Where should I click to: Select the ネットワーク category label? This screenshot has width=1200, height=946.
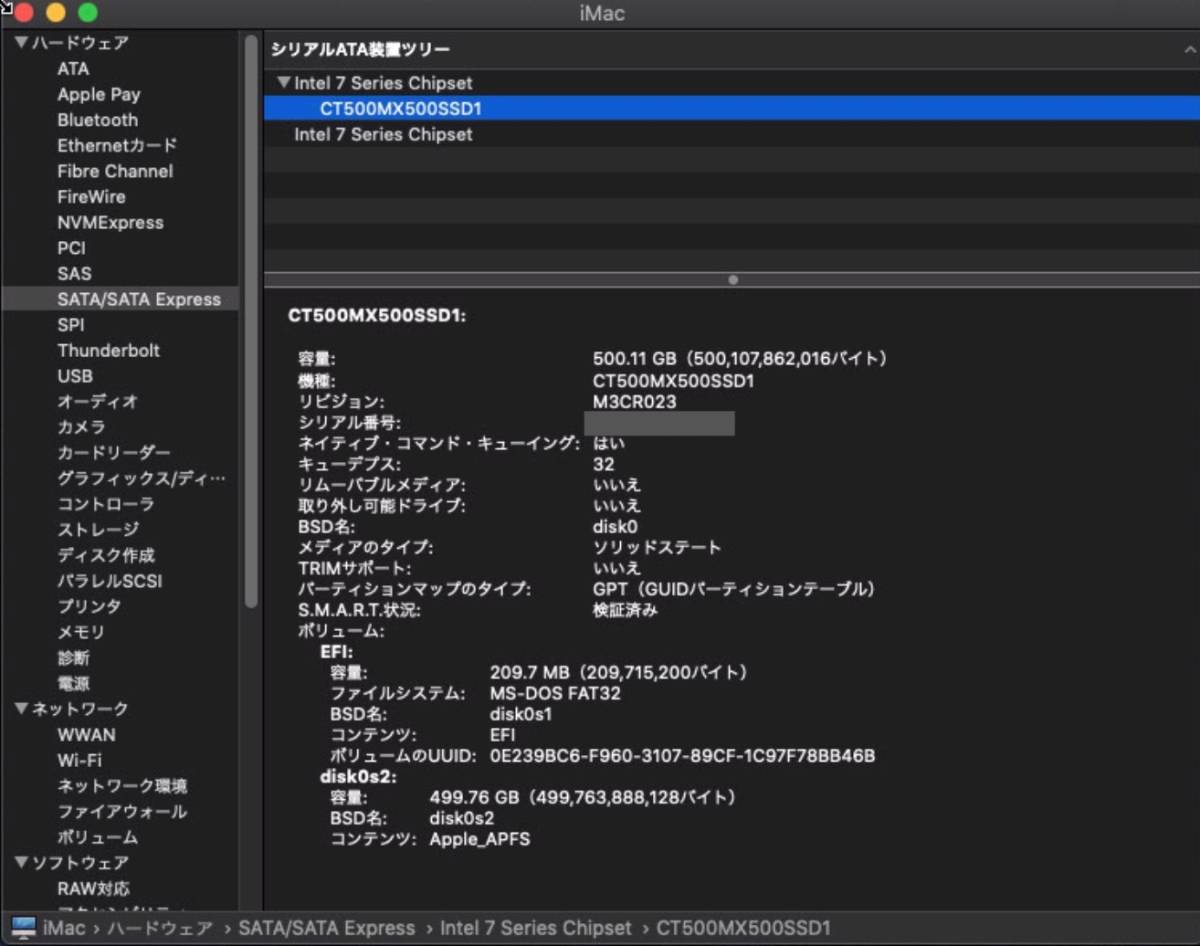[80, 709]
